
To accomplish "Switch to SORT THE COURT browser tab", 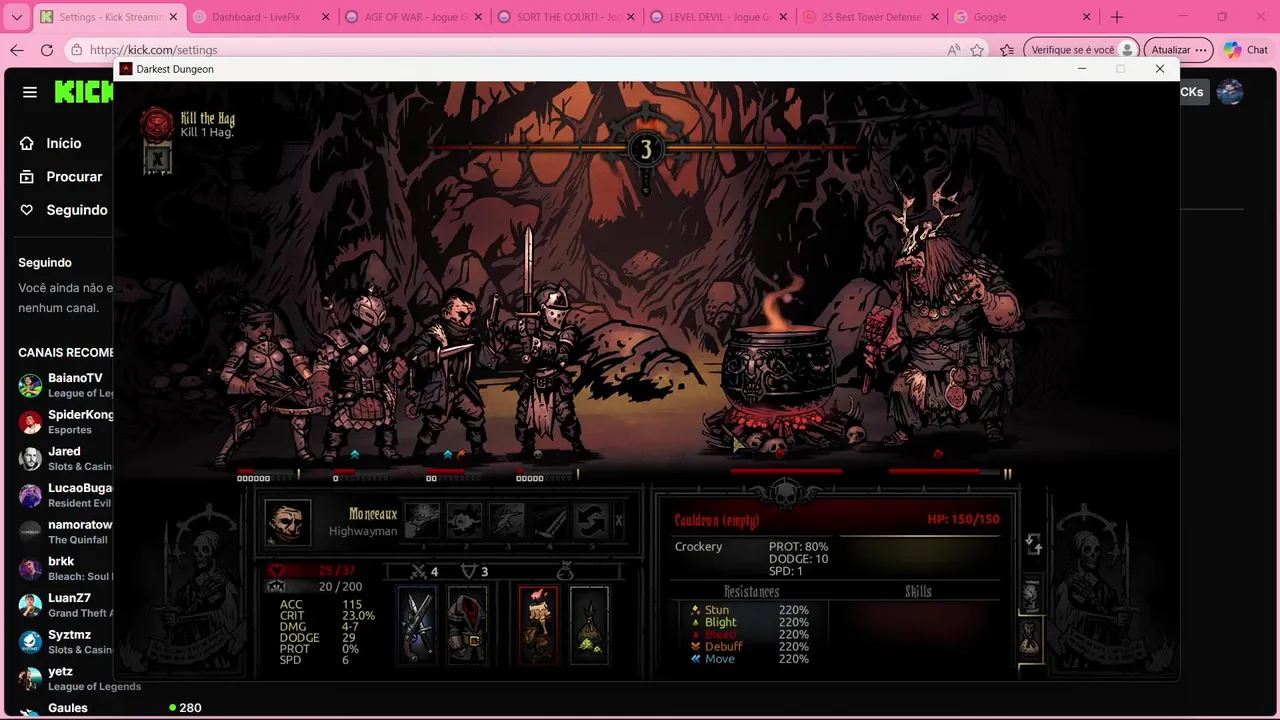I will 564,17.
